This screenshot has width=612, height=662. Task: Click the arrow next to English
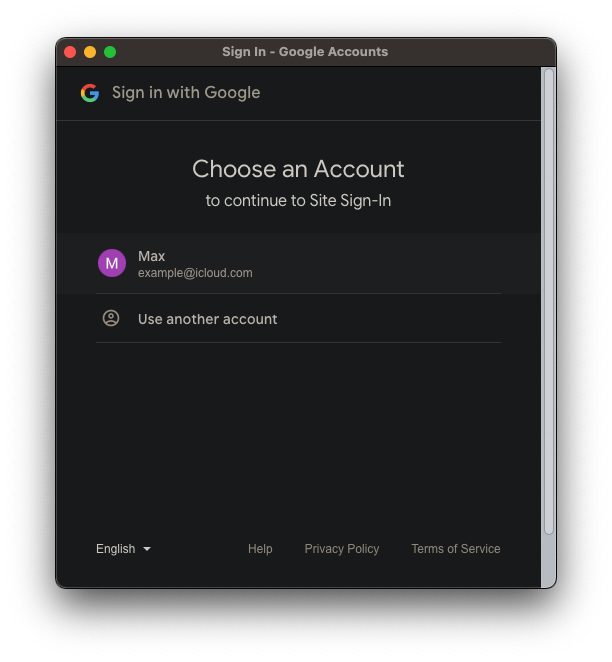(147, 549)
